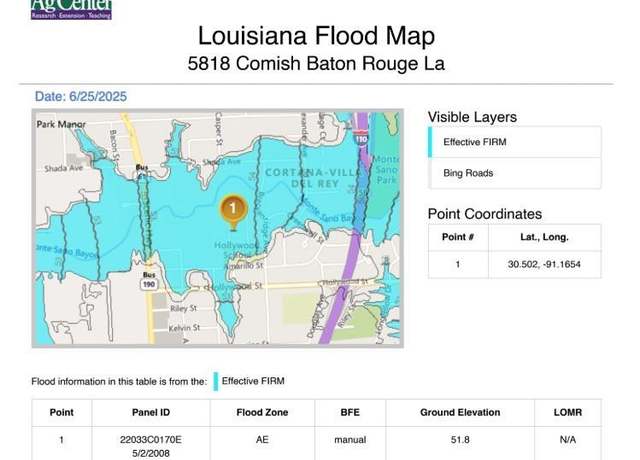The height and width of the screenshot is (460, 640).
Task: Select the Effective FIRM visible layer
Action: tap(475, 142)
